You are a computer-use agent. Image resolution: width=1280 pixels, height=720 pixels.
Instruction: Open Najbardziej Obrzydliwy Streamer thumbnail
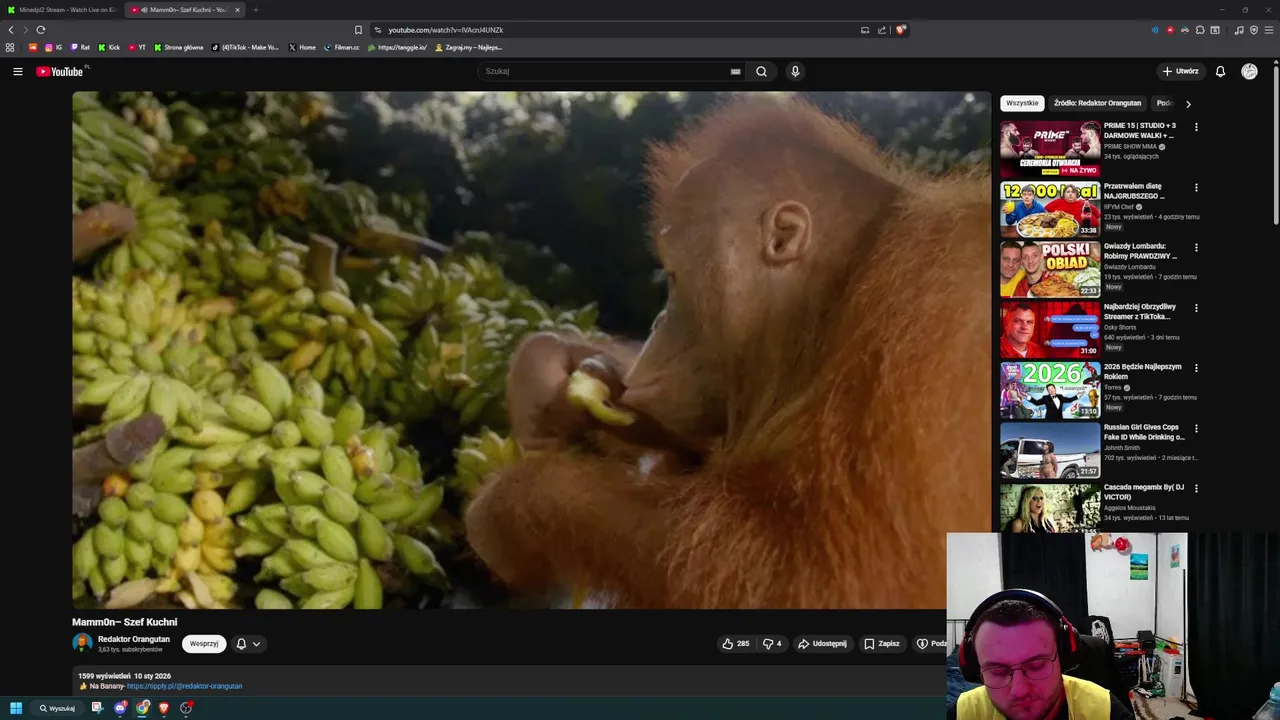click(x=1050, y=330)
